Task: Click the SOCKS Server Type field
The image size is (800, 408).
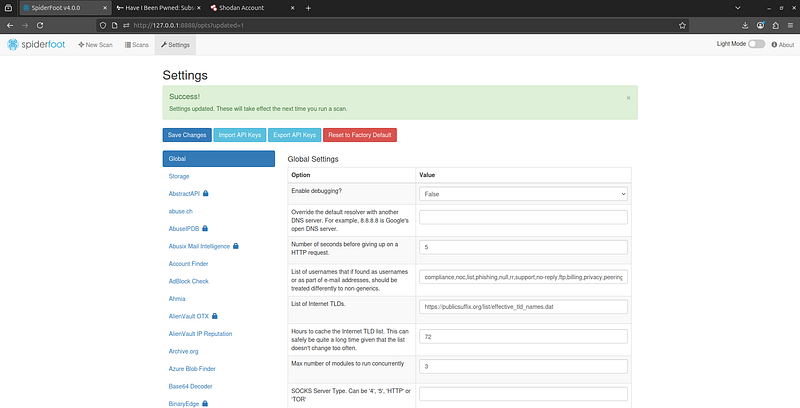Action: (523, 394)
